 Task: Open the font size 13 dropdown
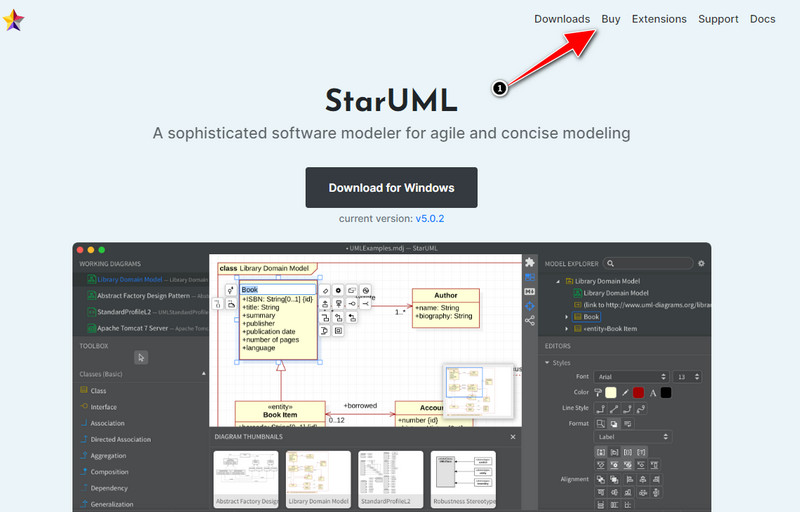click(x=687, y=377)
